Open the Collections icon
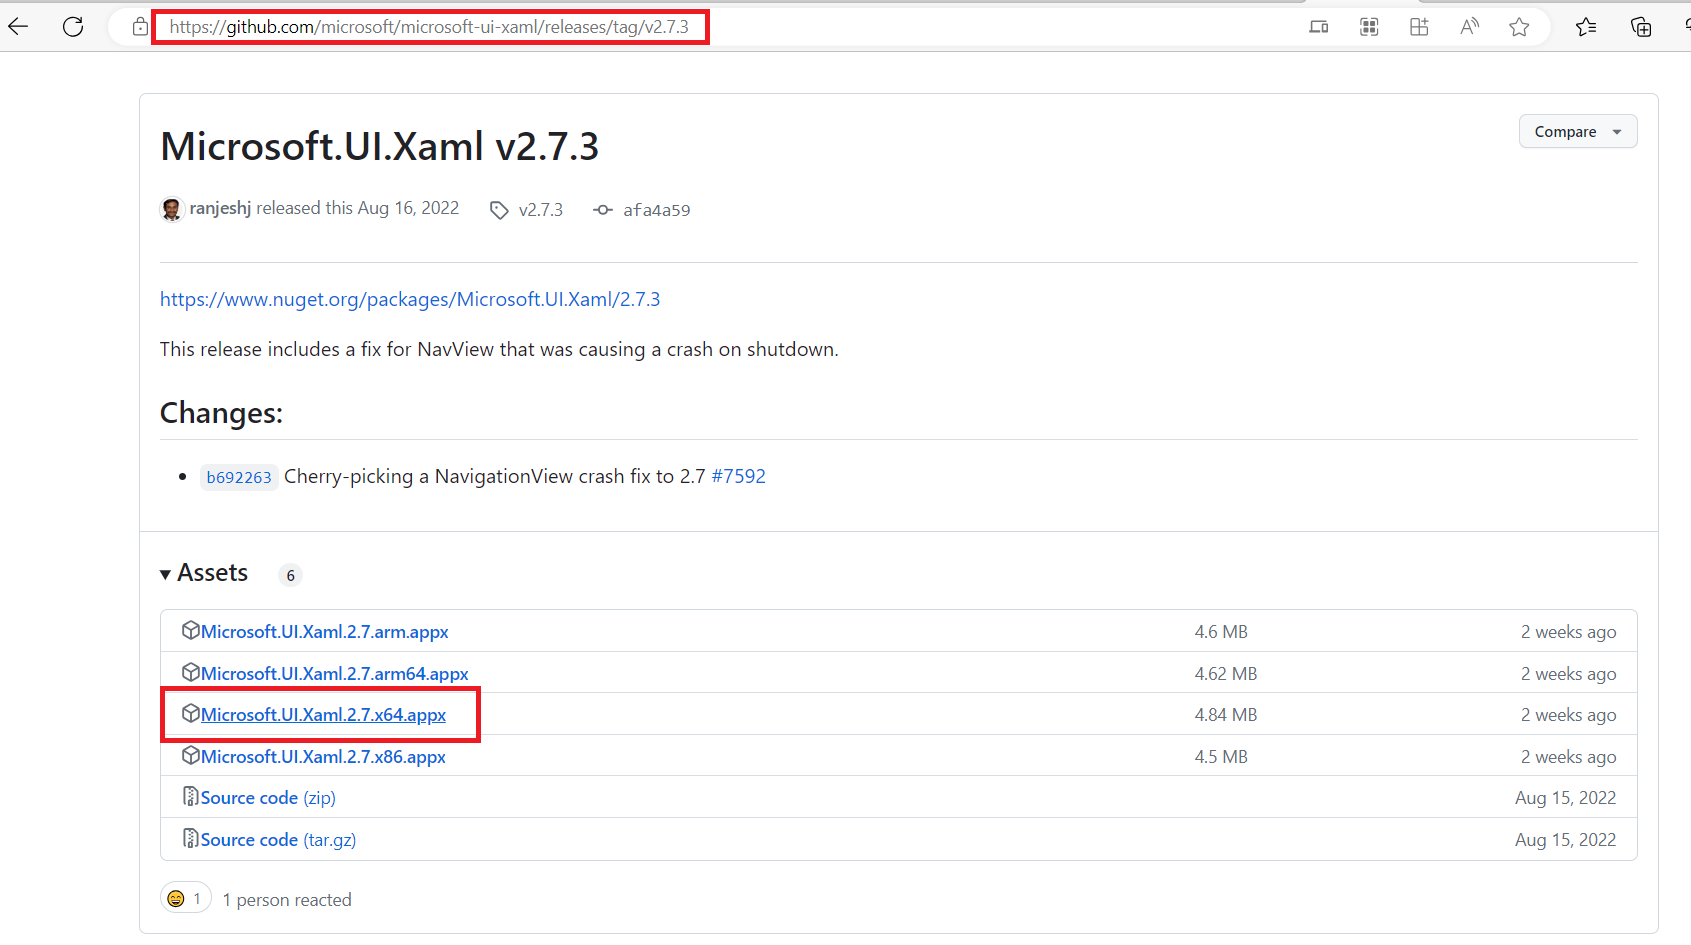1691x945 pixels. tap(1641, 27)
